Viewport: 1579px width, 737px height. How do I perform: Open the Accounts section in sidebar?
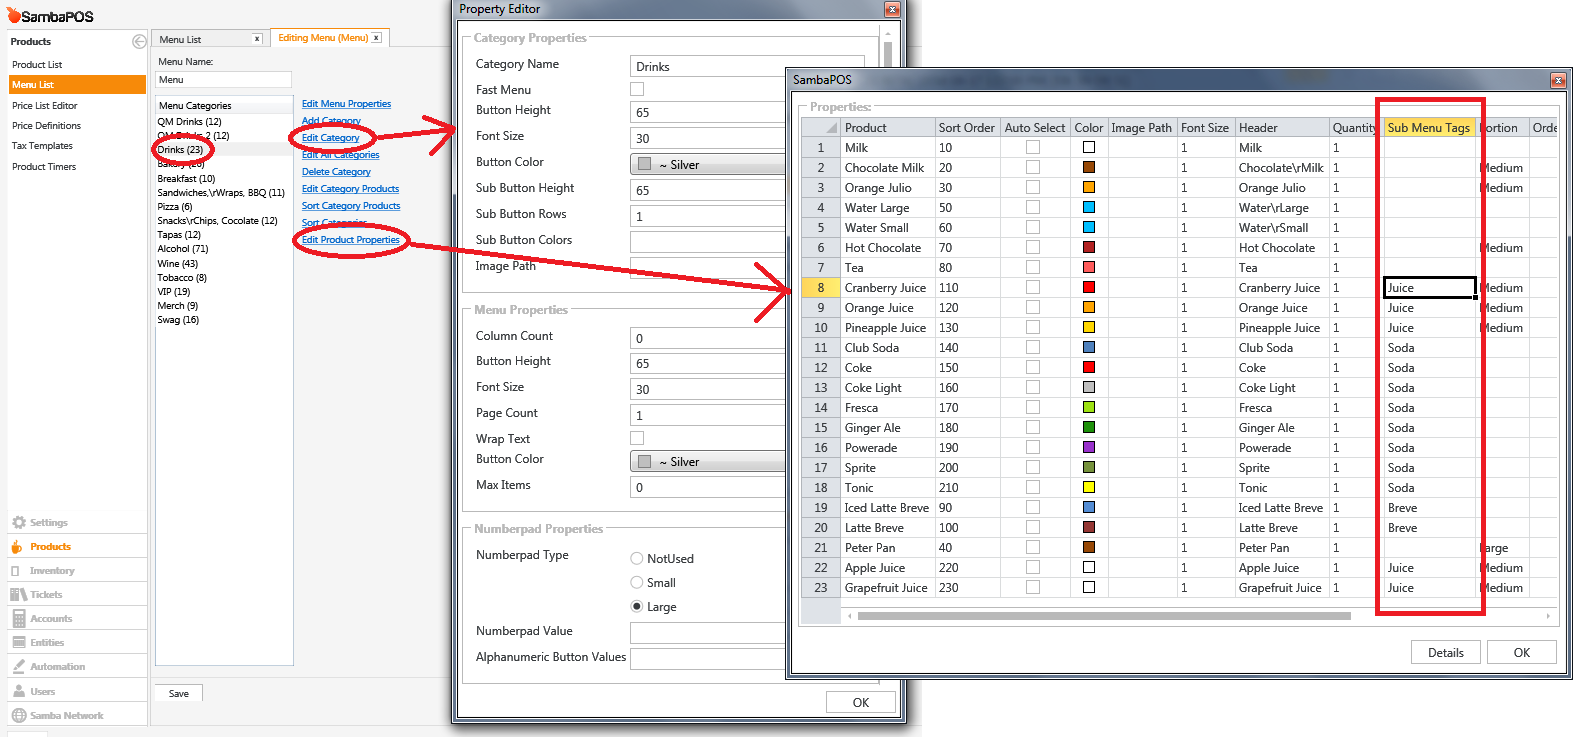point(50,618)
